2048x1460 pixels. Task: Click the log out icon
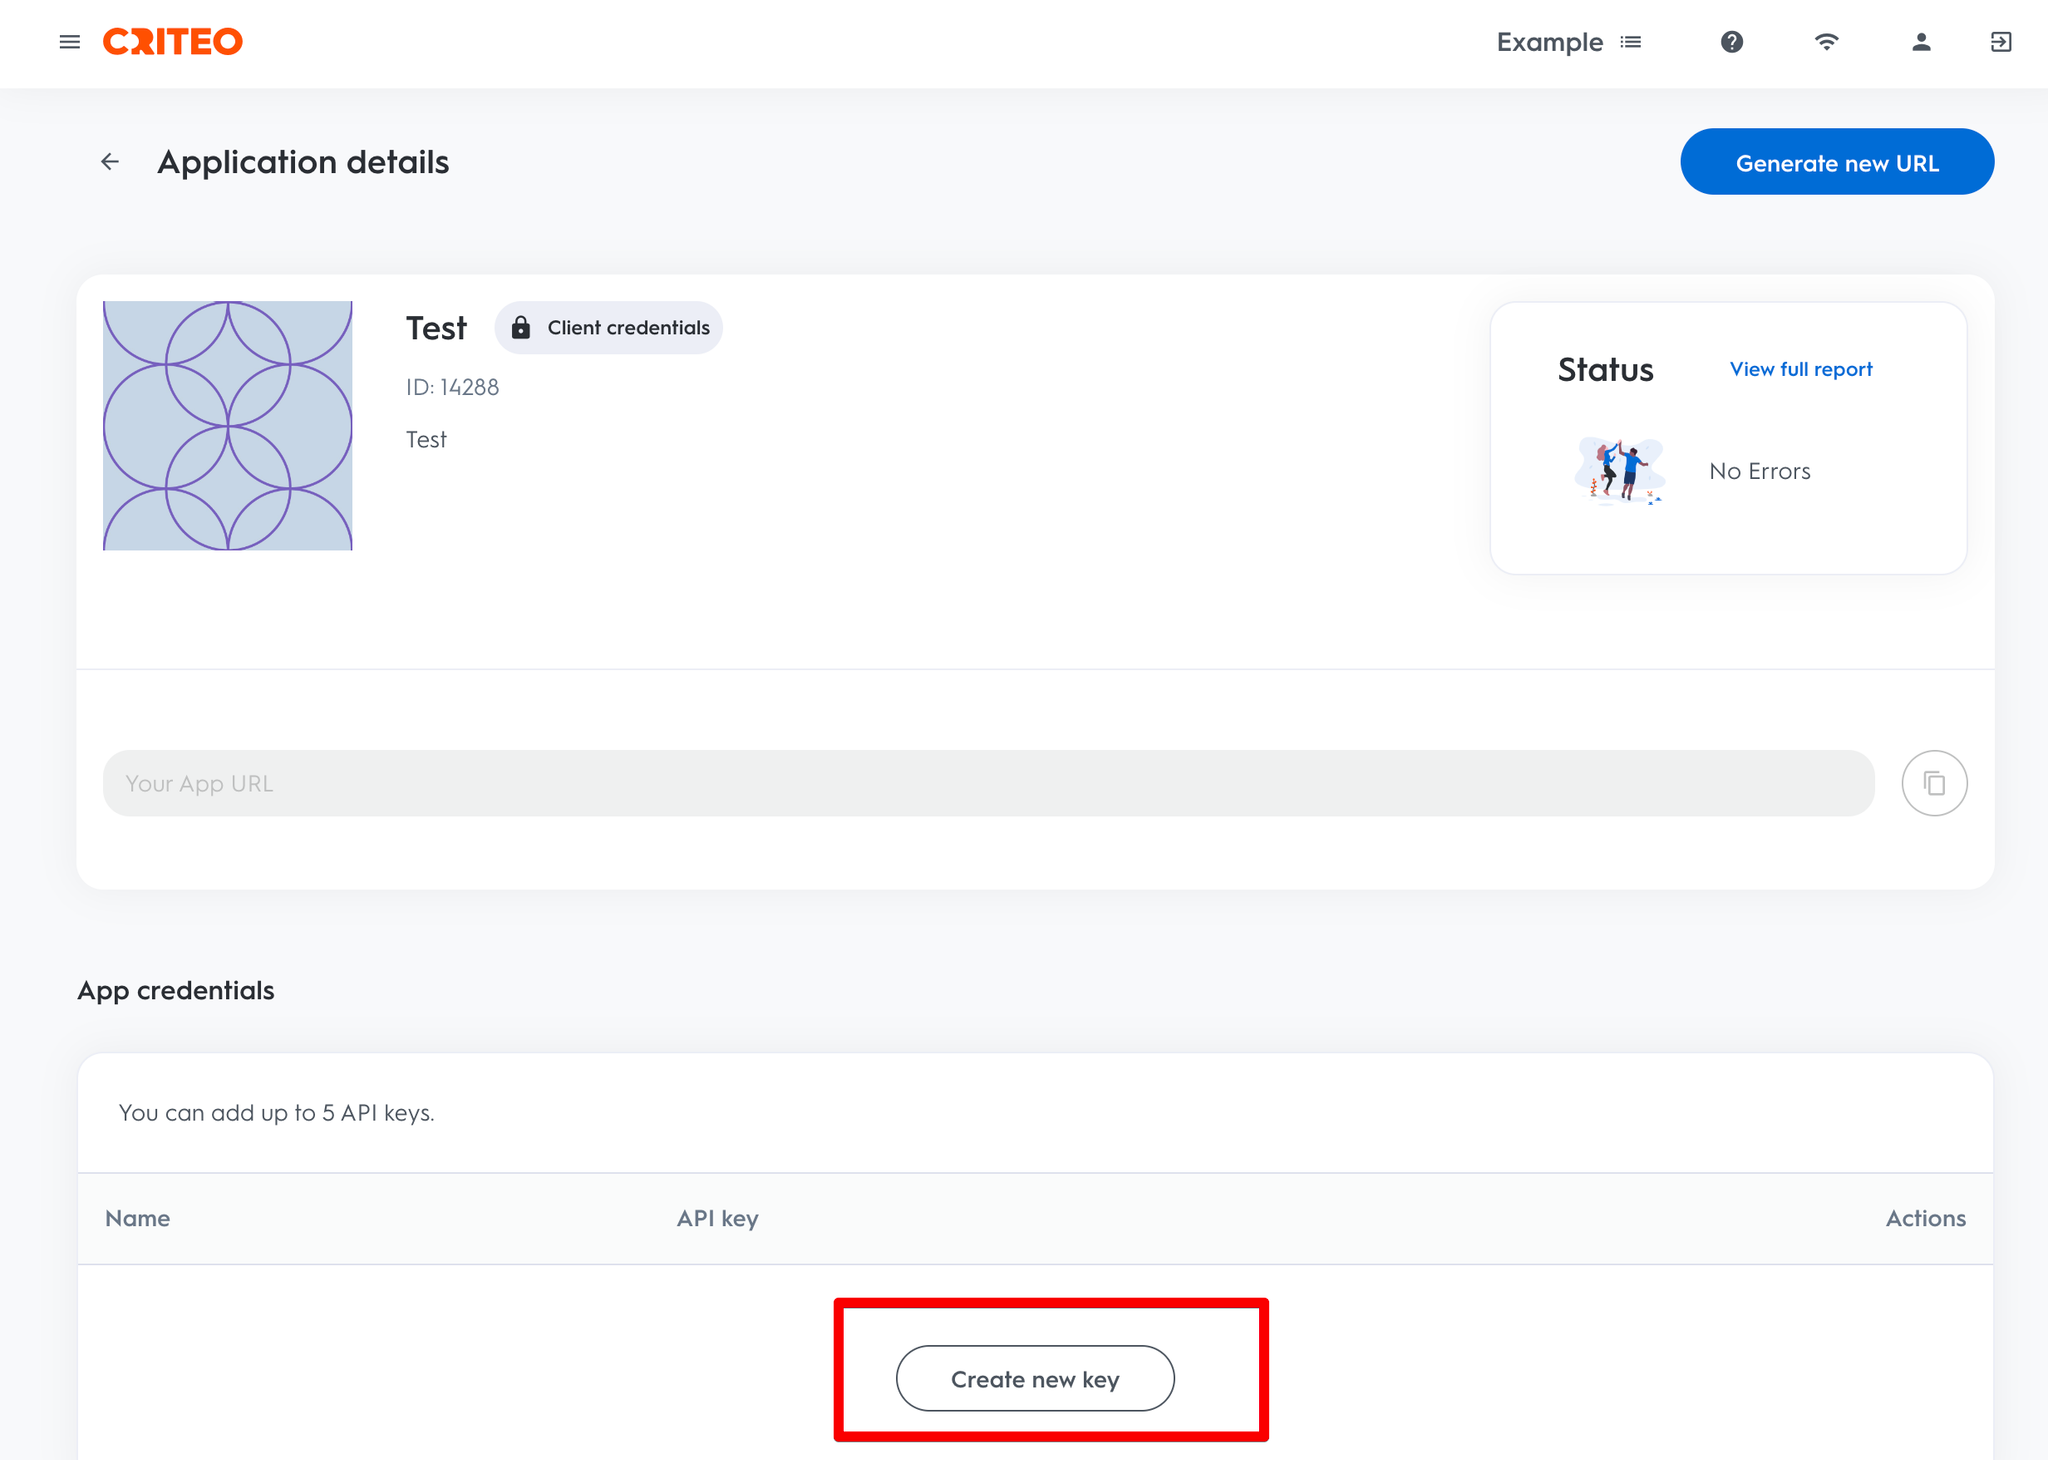(2000, 42)
